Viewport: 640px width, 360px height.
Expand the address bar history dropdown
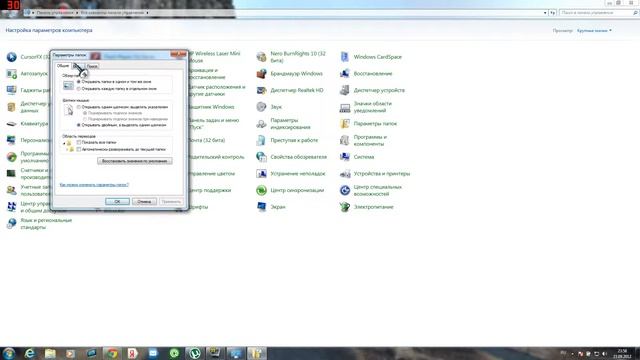click(x=545, y=13)
